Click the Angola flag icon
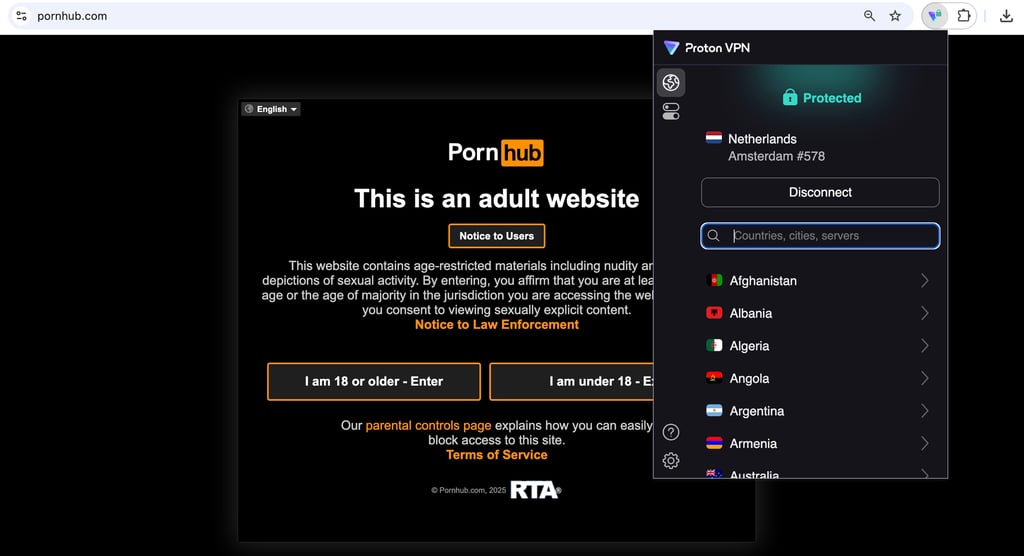This screenshot has height=556, width=1024. pyautogui.click(x=714, y=378)
